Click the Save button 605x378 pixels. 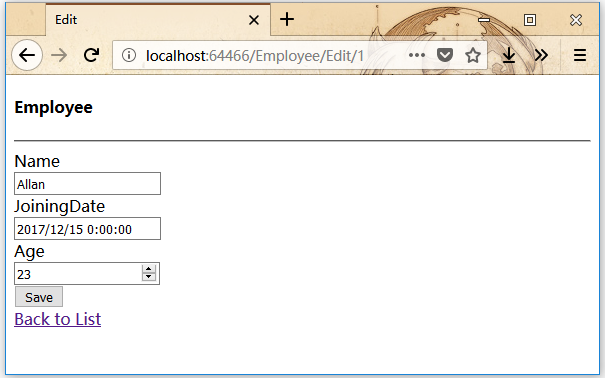click(39, 297)
